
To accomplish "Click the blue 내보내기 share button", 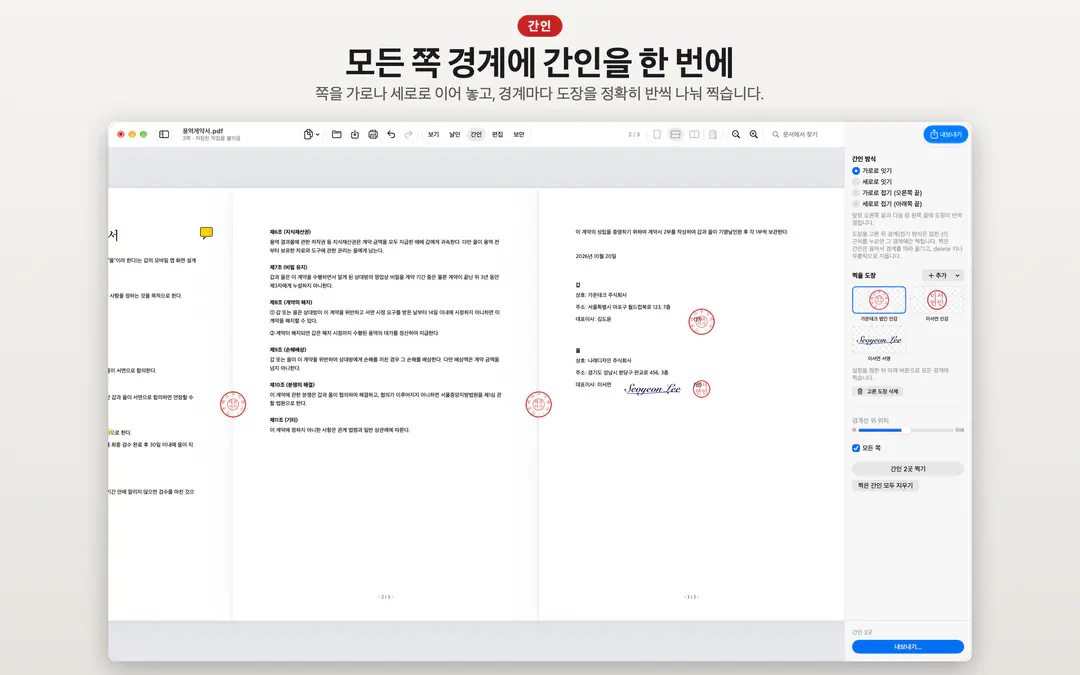I will pyautogui.click(x=946, y=134).
